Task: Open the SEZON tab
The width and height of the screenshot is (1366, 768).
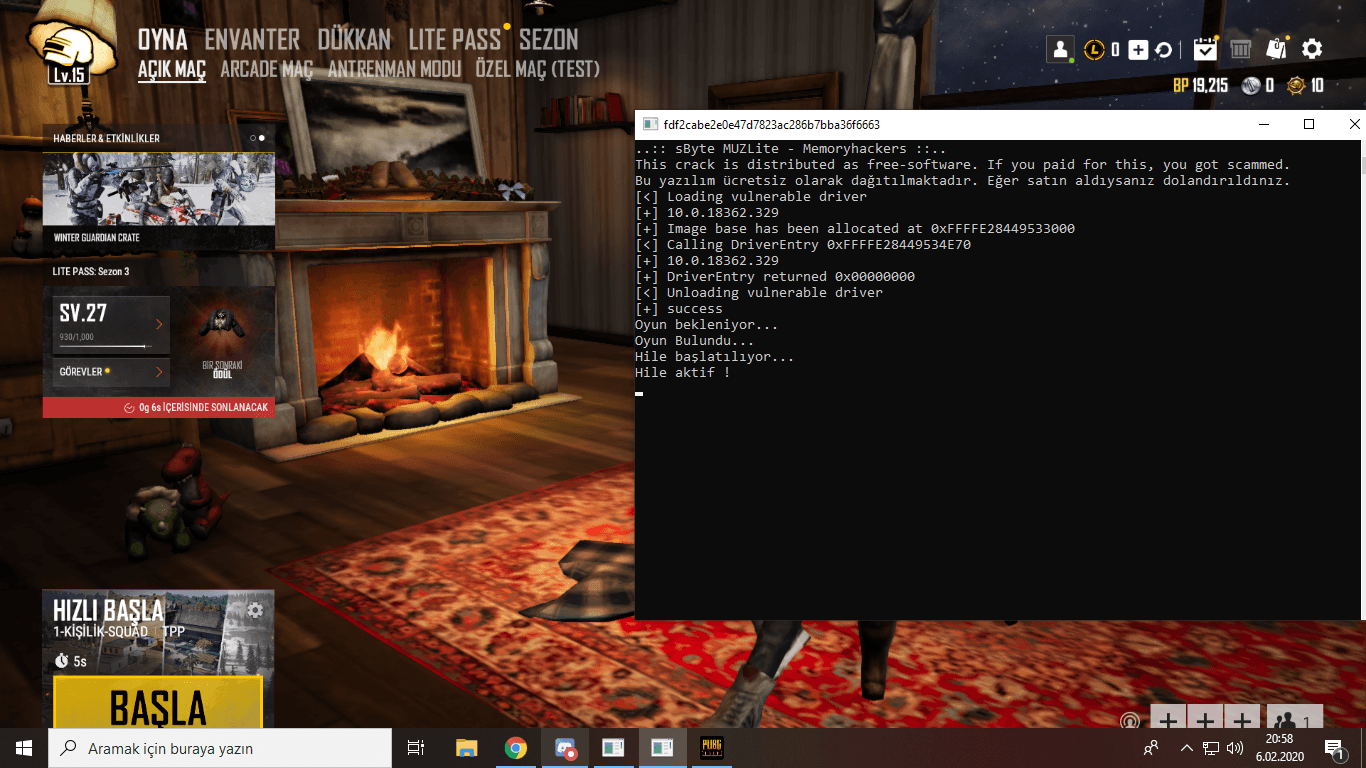Action: tap(548, 39)
